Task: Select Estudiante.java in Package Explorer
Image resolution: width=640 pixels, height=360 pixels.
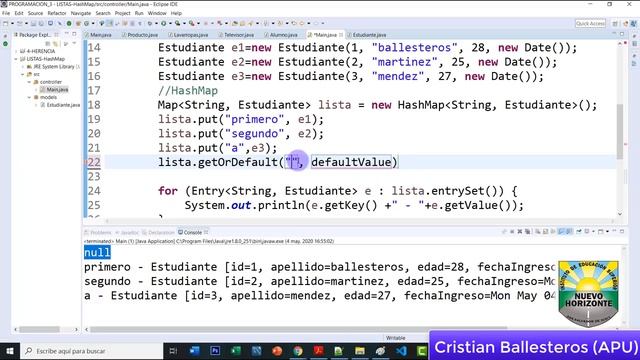Action: coord(60,105)
